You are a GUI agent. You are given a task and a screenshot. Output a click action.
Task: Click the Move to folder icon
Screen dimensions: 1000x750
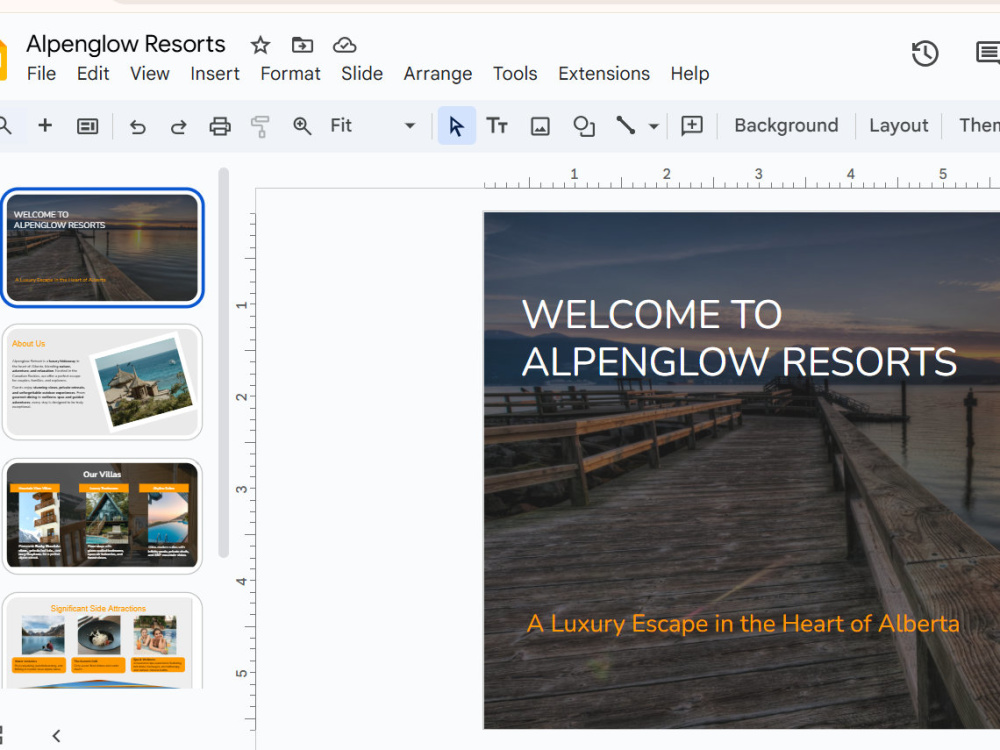click(x=302, y=45)
